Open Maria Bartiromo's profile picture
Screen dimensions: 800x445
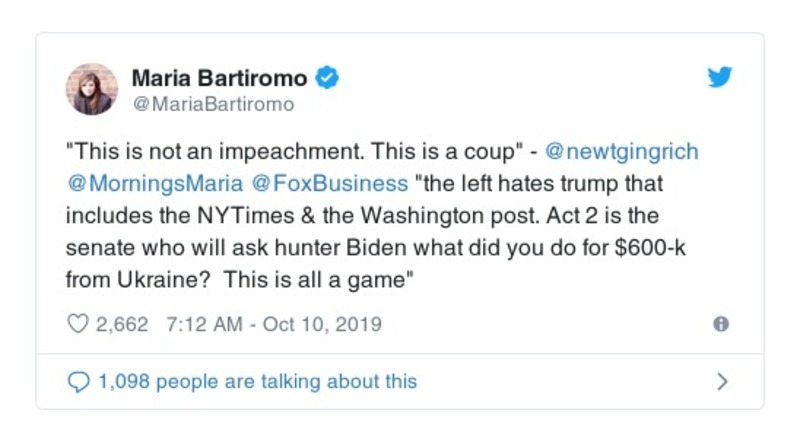coord(92,89)
